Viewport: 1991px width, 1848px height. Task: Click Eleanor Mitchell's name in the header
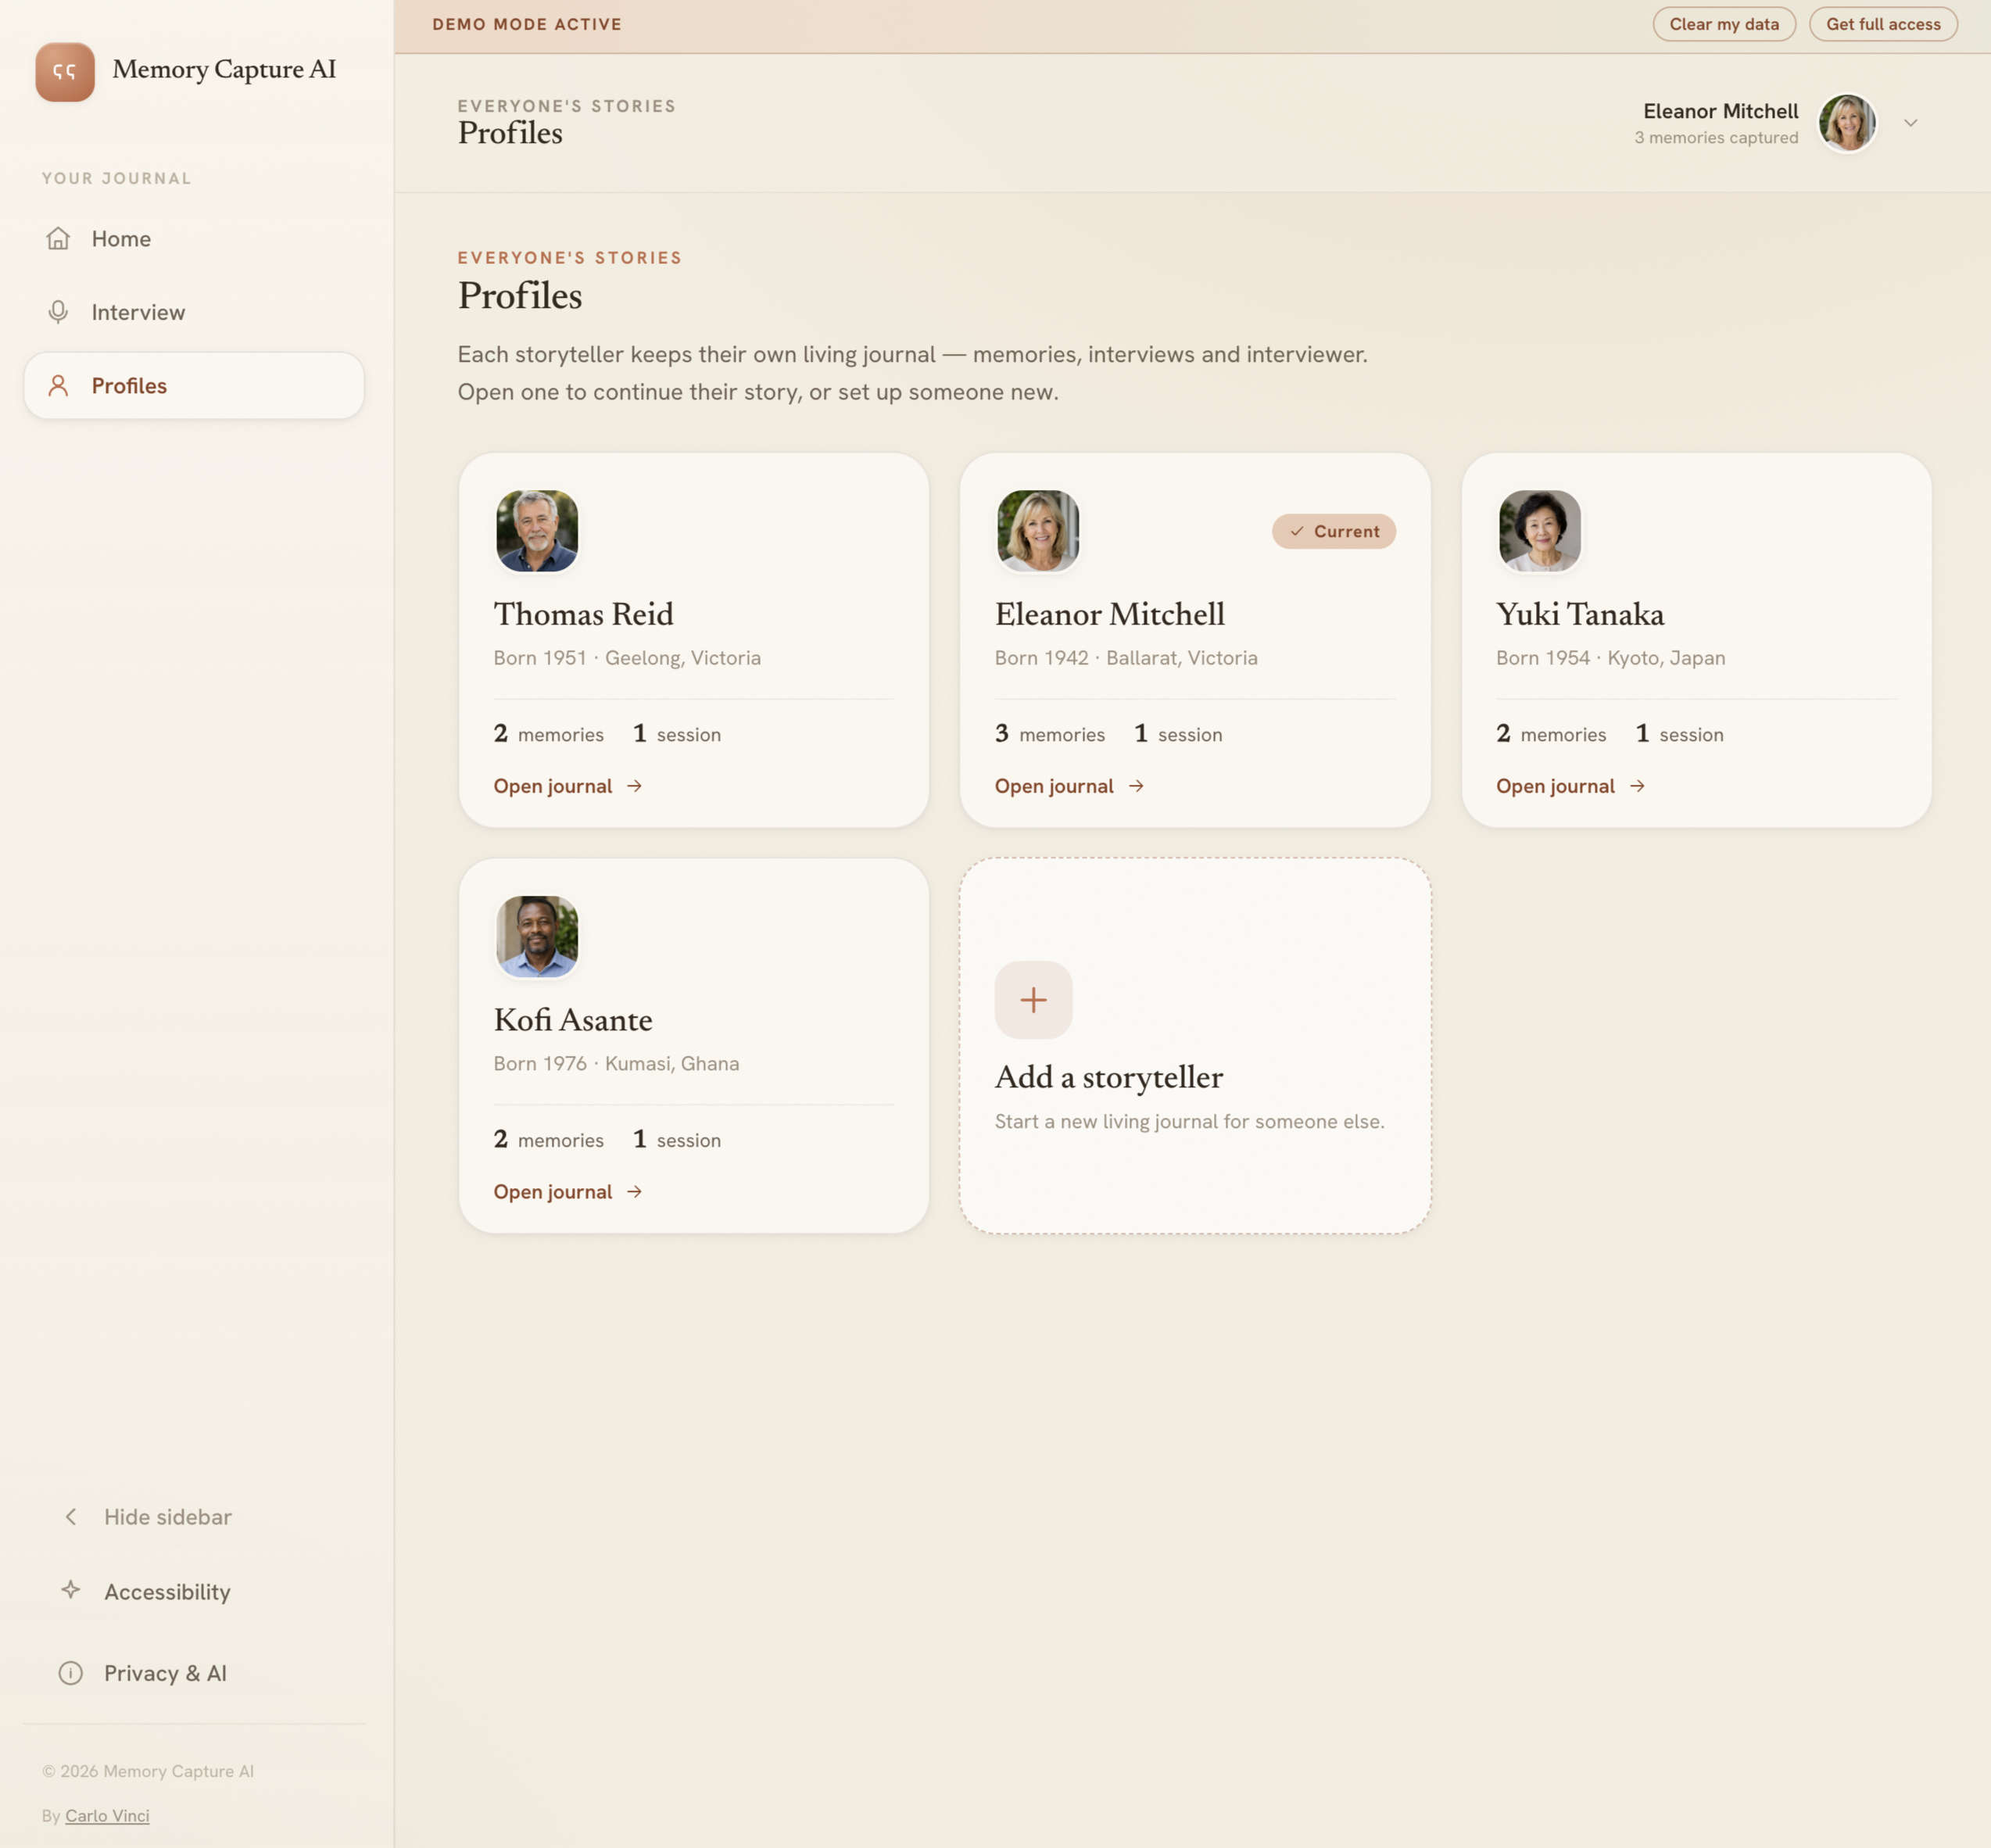point(1720,111)
